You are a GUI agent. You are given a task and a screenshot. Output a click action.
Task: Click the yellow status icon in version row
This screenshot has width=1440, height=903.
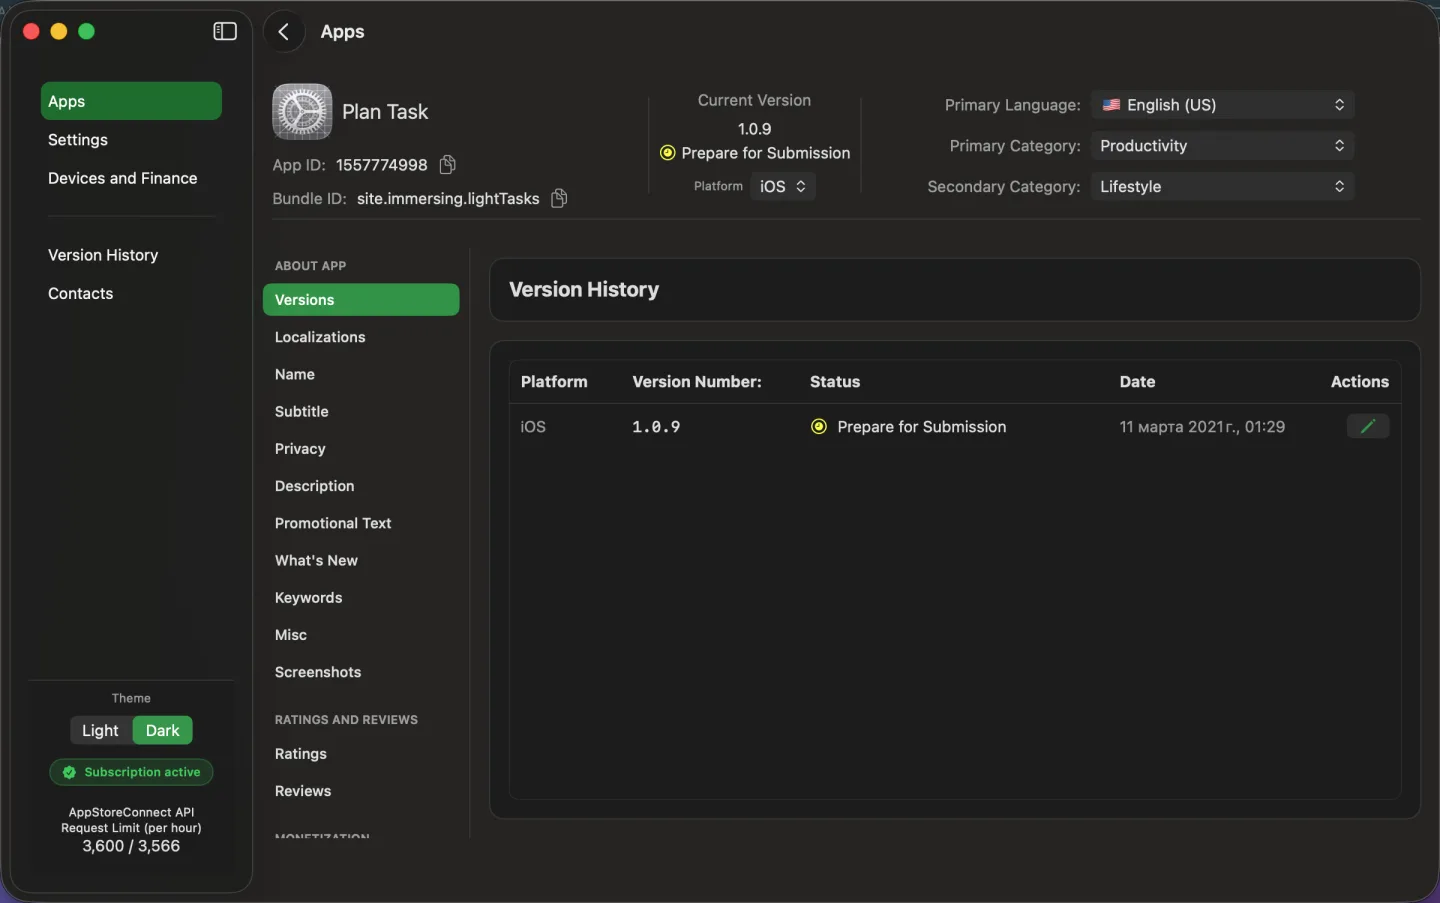tap(819, 426)
